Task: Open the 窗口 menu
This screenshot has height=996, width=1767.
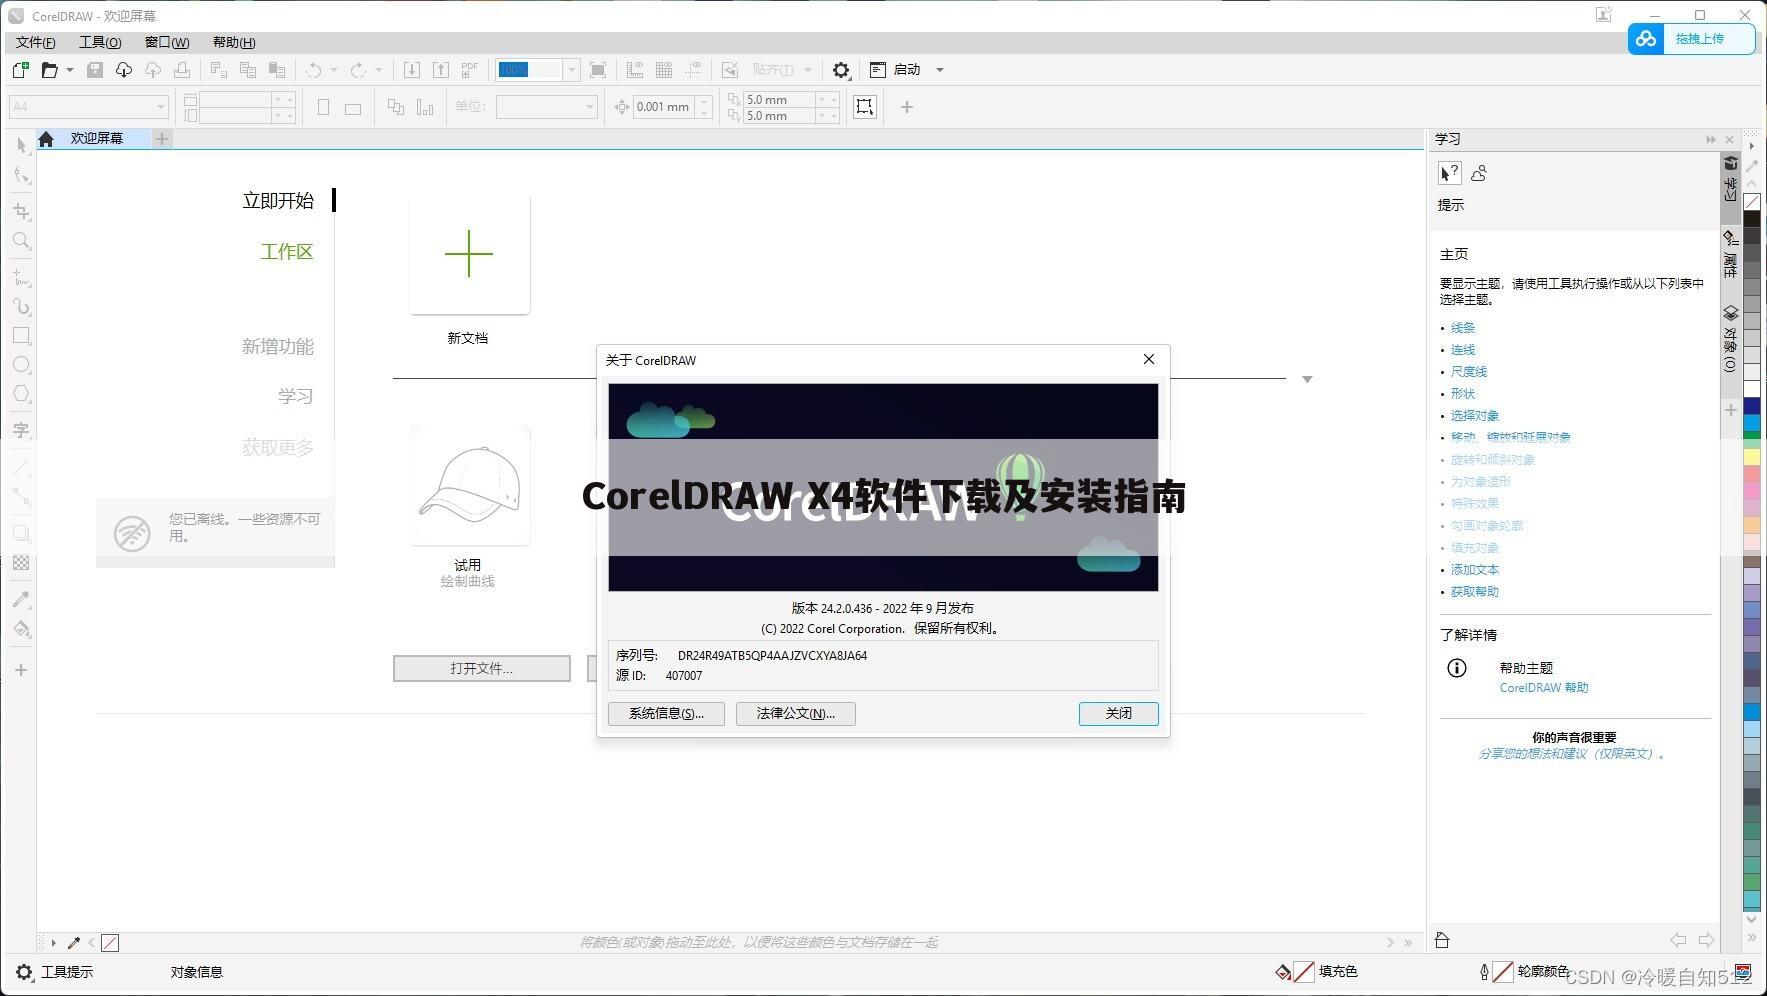Action: pyautogui.click(x=167, y=42)
